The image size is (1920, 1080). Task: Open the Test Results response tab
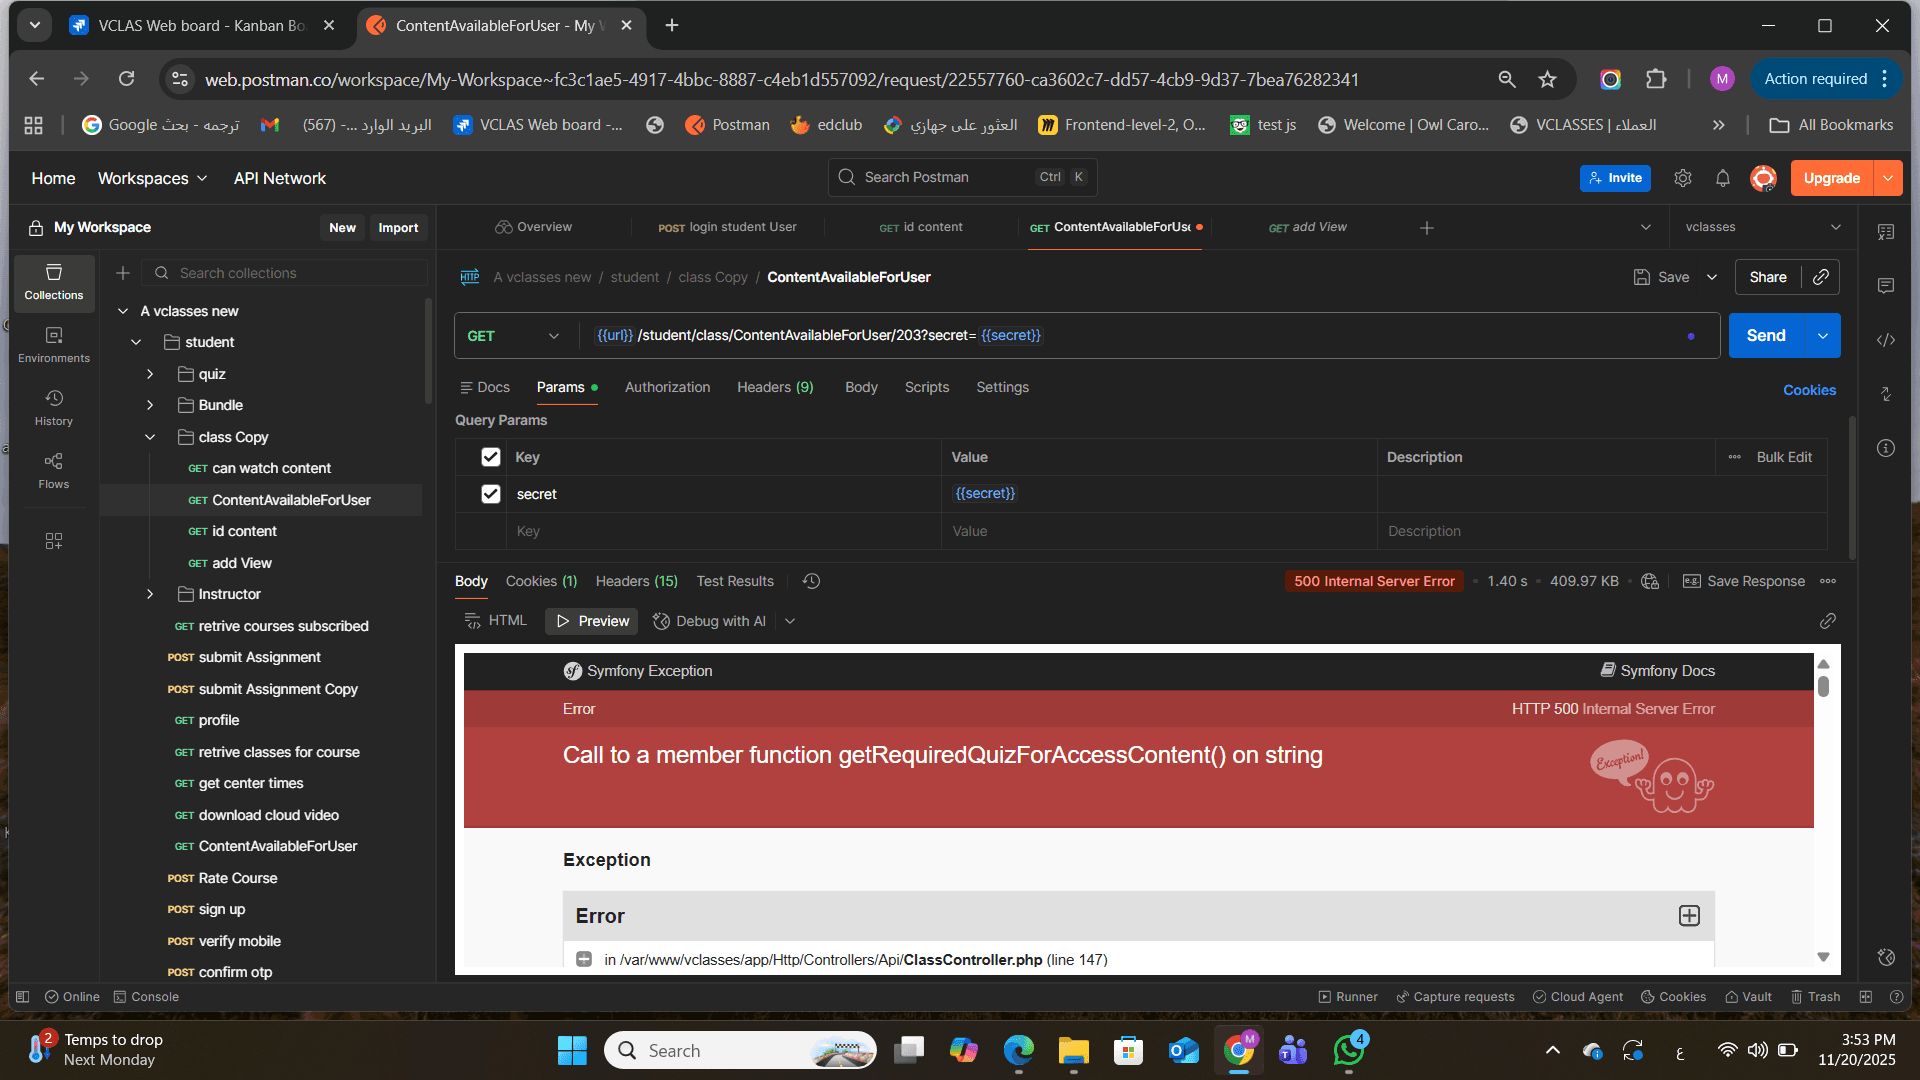[x=735, y=581]
